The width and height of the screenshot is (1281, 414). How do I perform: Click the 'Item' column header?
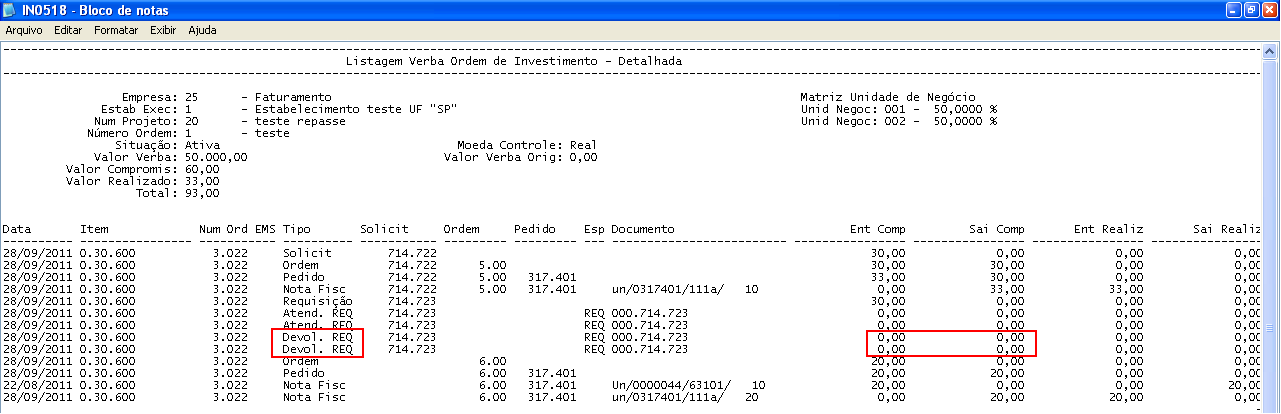(94, 230)
